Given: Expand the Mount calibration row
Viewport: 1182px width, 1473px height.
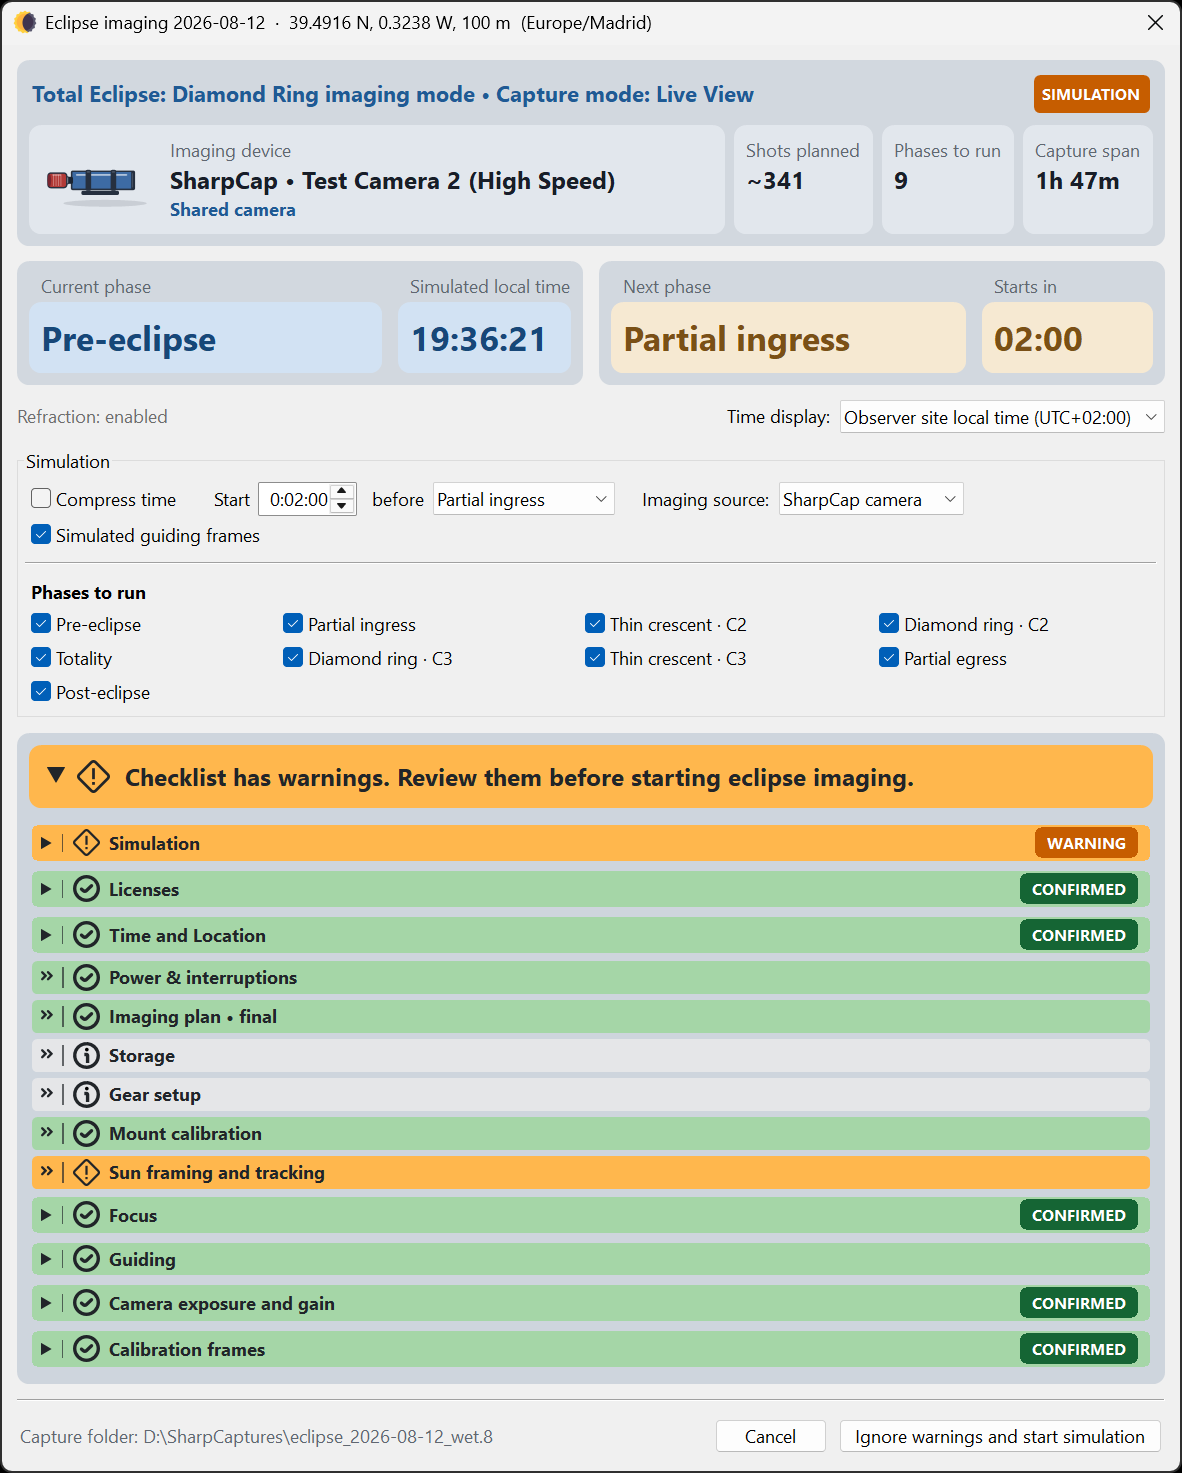Looking at the screenshot, I should pos(46,1131).
